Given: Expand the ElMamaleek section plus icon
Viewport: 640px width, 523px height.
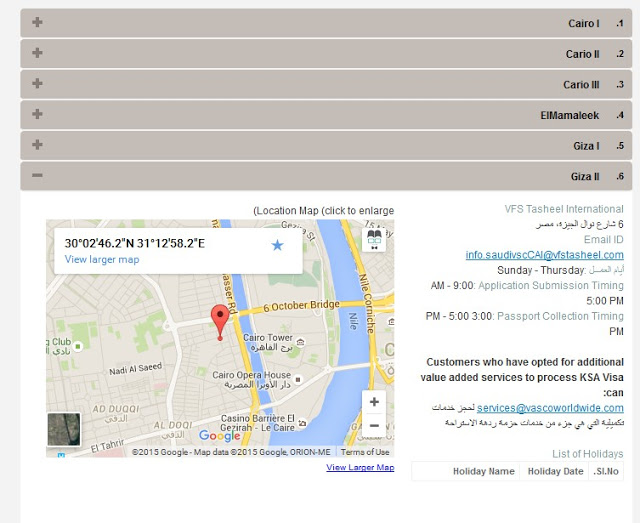Looking at the screenshot, I should [x=37, y=114].
